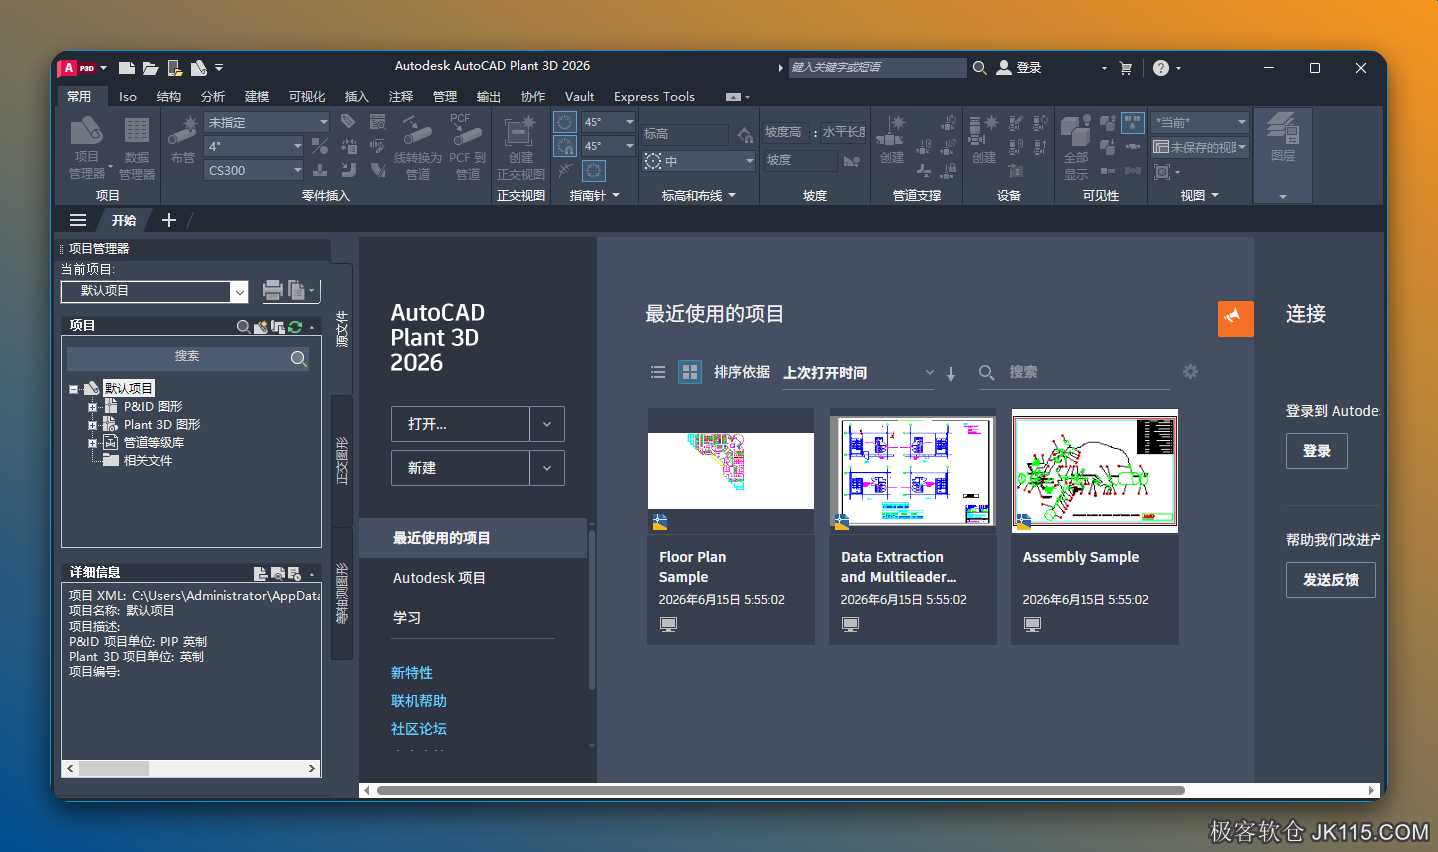Click the plus icon for new tab

pyautogui.click(x=169, y=220)
